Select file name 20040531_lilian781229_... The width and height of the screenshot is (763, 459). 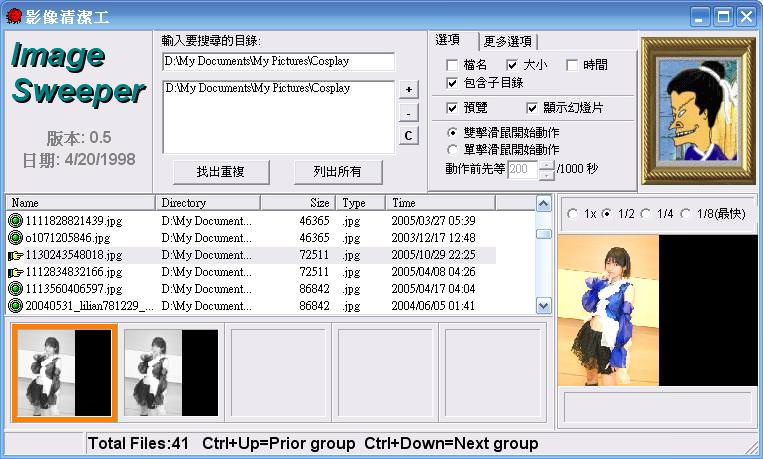coord(90,306)
